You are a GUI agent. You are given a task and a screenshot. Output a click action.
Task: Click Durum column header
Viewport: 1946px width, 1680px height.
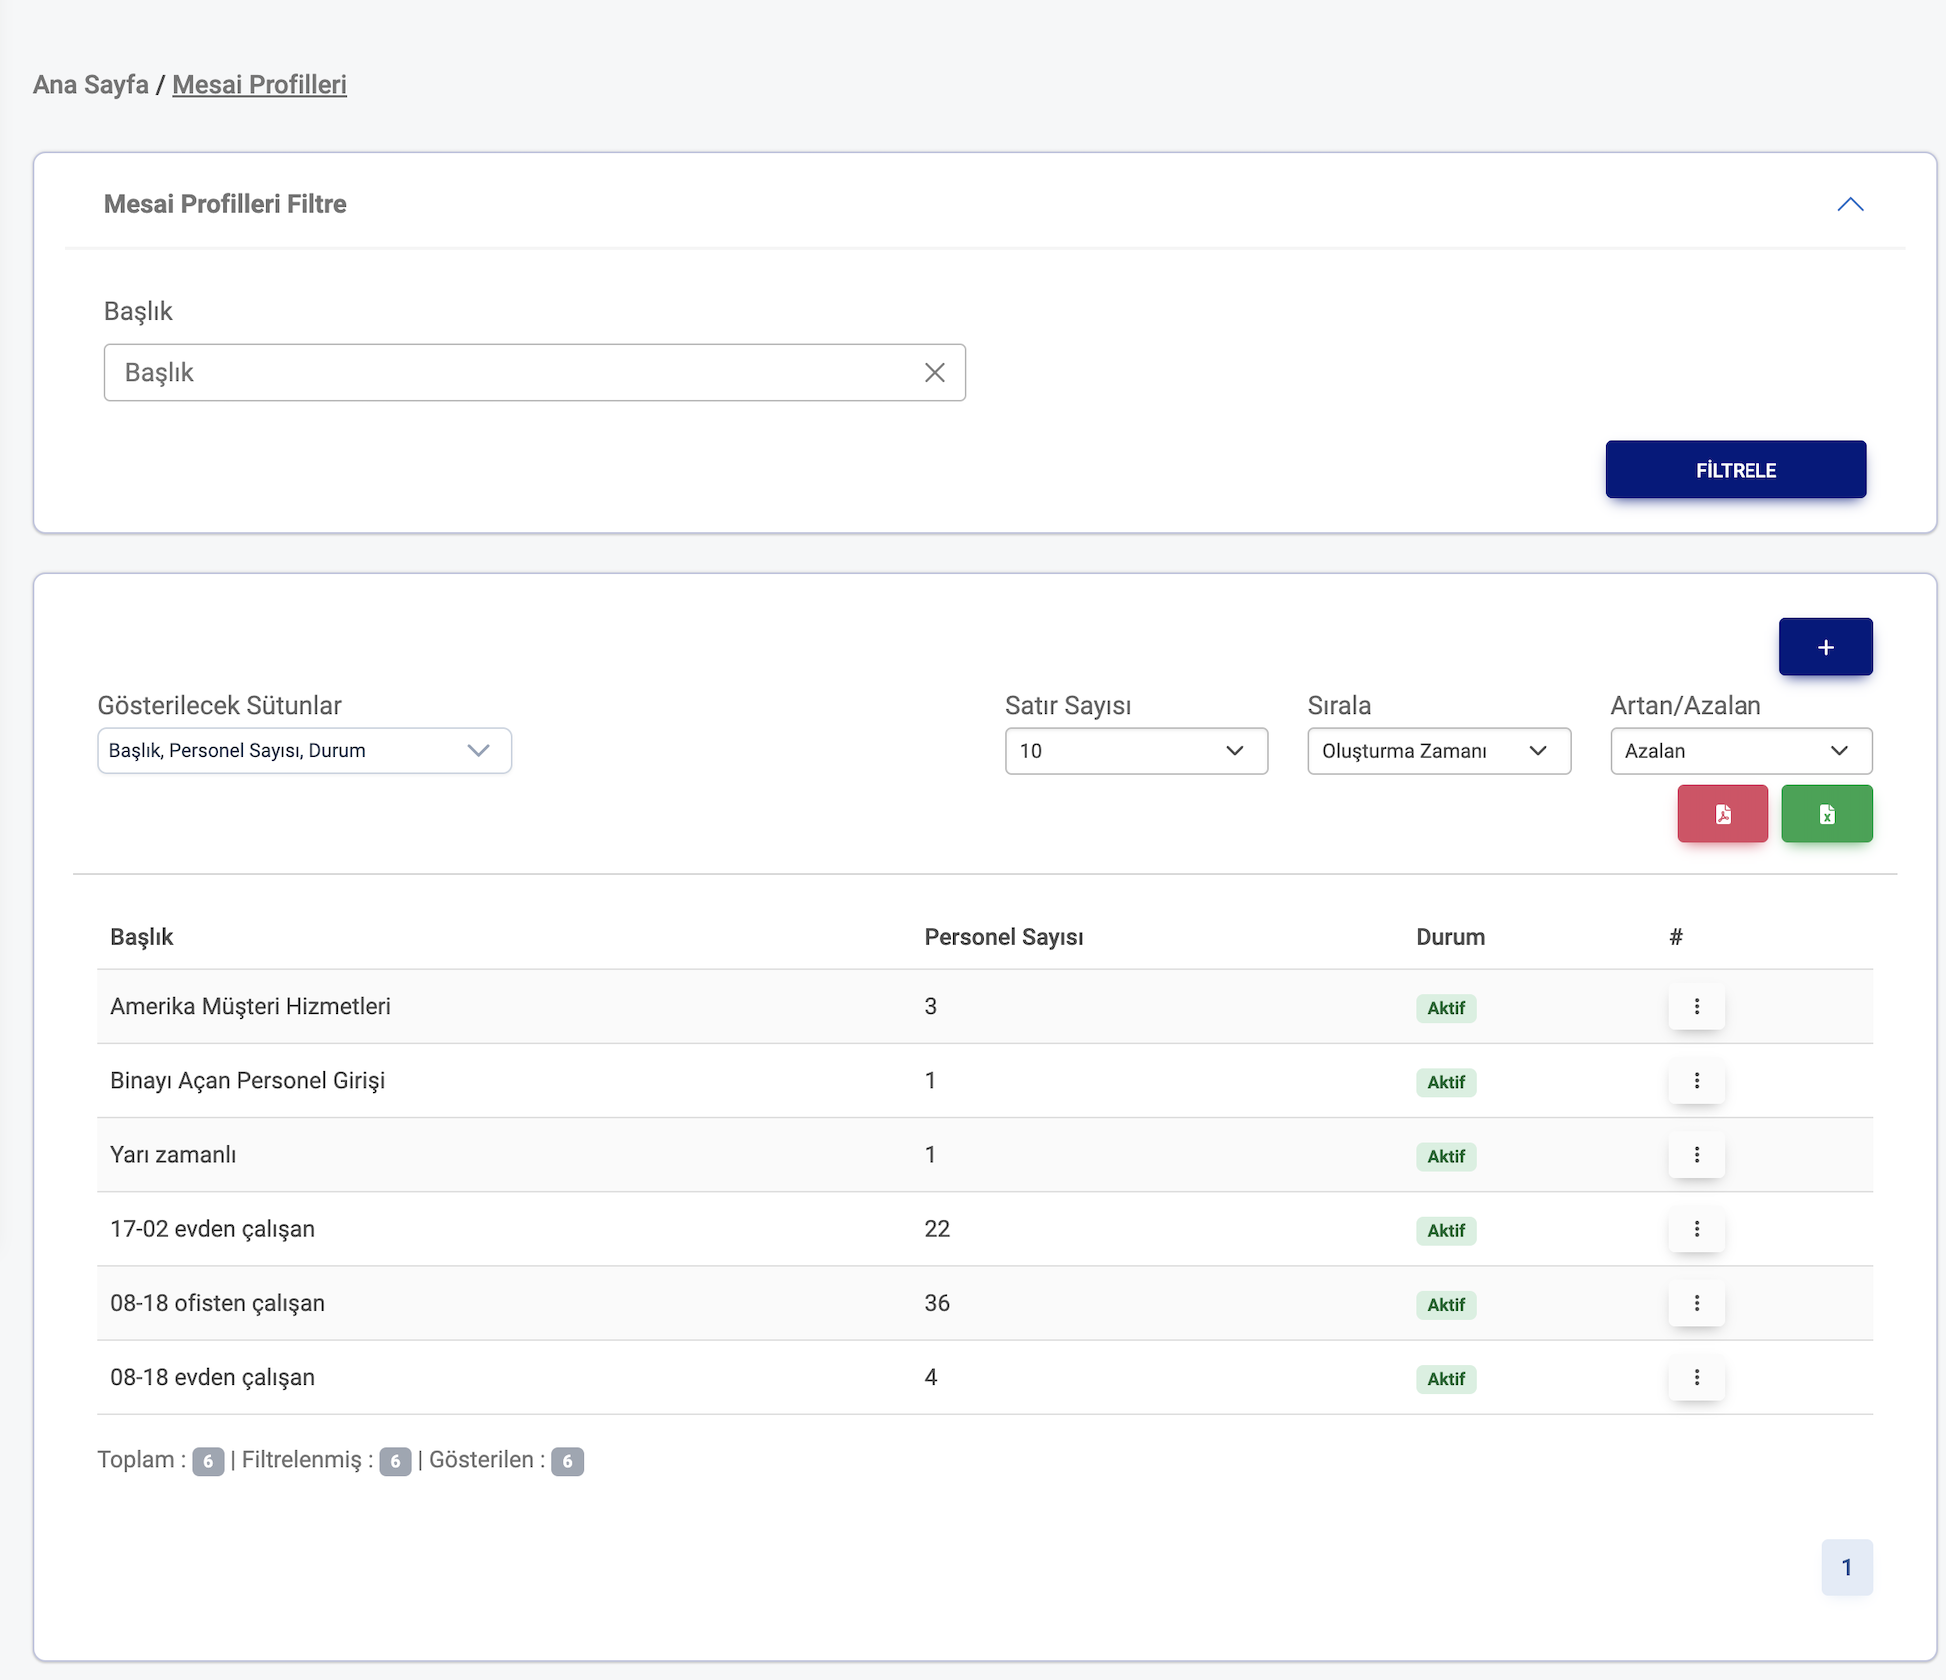point(1450,937)
